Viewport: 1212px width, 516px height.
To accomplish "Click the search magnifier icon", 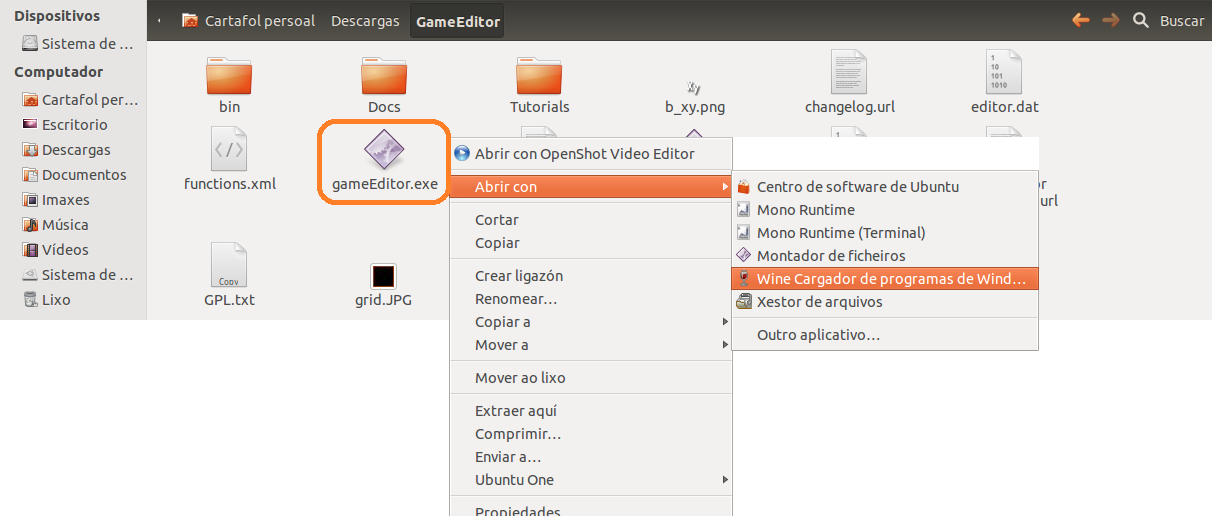I will pos(1140,20).
